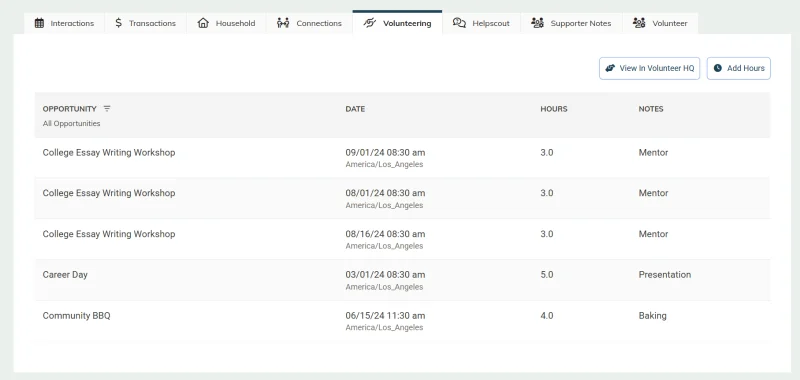Select the Community BBQ row
This screenshot has height=380, width=800.
pyautogui.click(x=403, y=321)
